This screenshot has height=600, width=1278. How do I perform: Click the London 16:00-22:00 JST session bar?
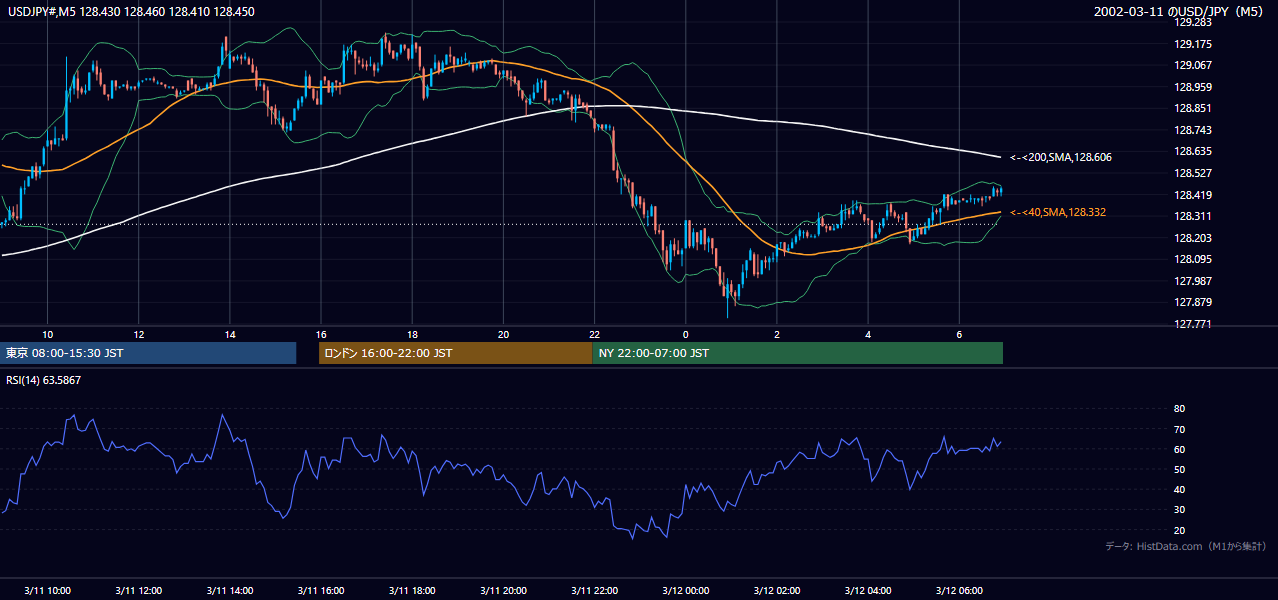click(x=456, y=353)
